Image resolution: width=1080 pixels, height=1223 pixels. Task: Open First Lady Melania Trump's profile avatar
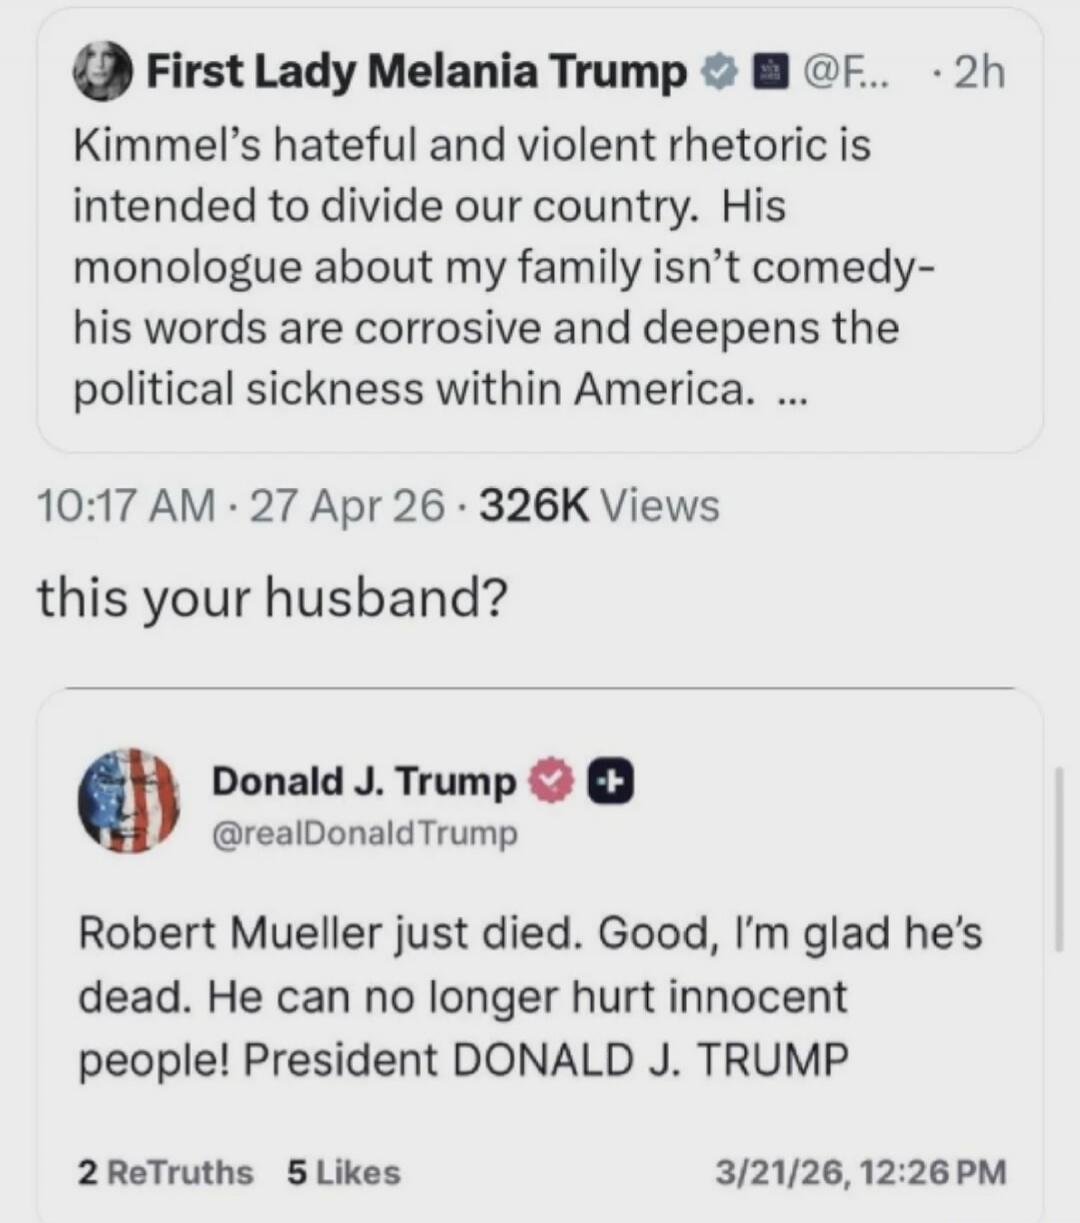pyautogui.click(x=103, y=70)
